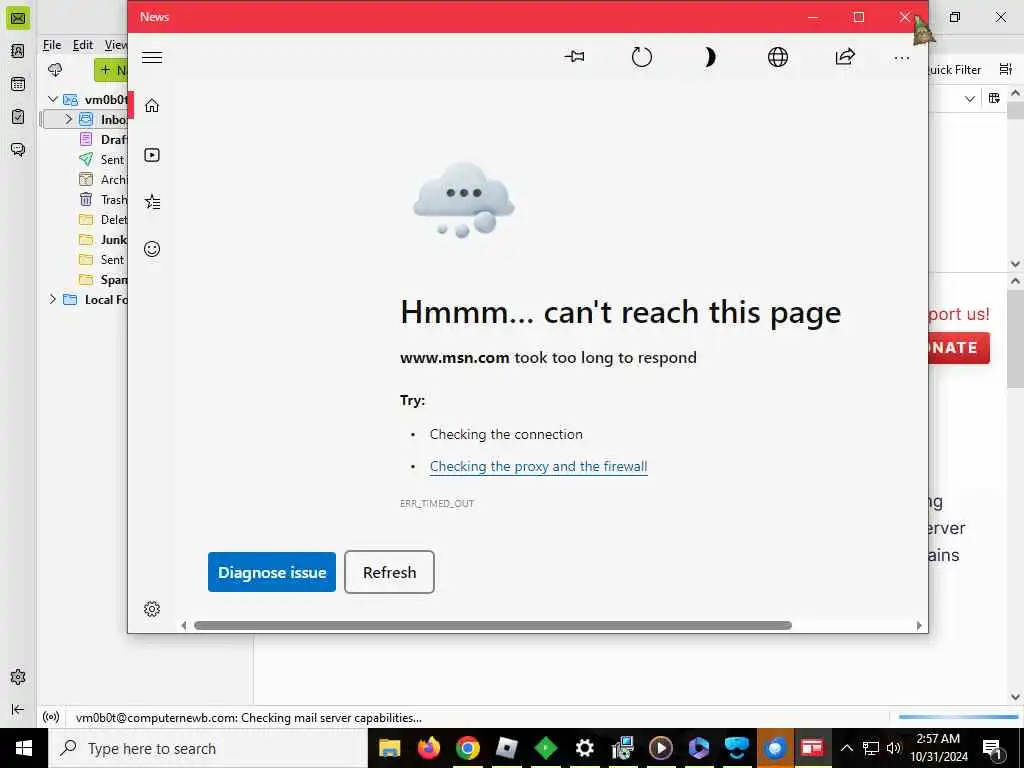Open Firefox from the taskbar
Screen dimensions: 1024x768
coord(428,748)
